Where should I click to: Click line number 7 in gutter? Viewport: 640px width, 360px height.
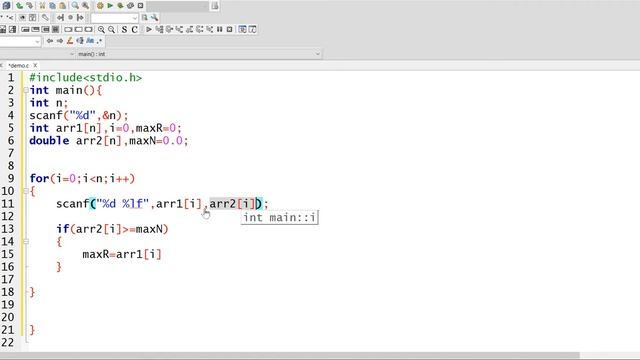point(11,153)
